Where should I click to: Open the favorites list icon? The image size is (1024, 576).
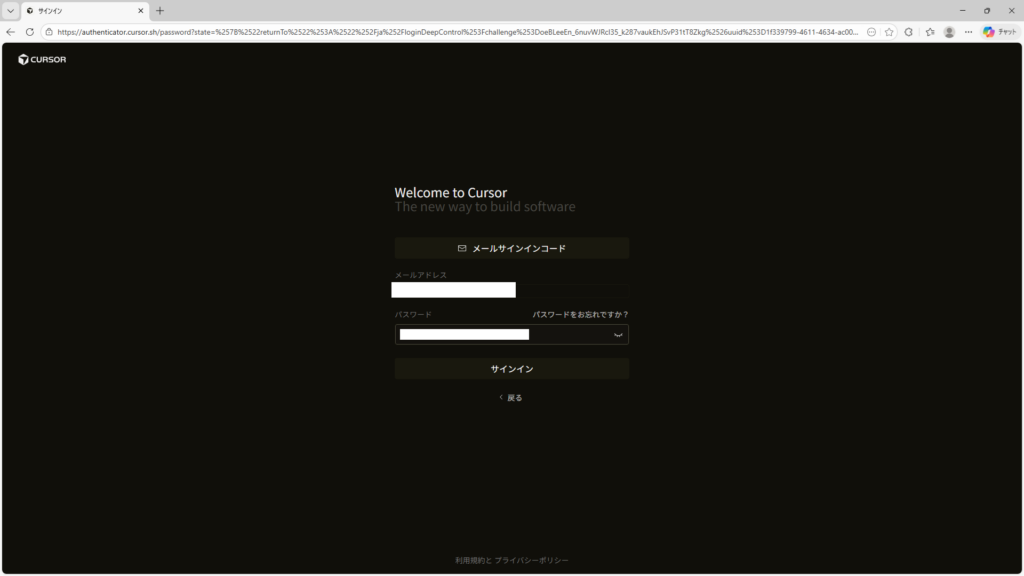click(x=929, y=32)
